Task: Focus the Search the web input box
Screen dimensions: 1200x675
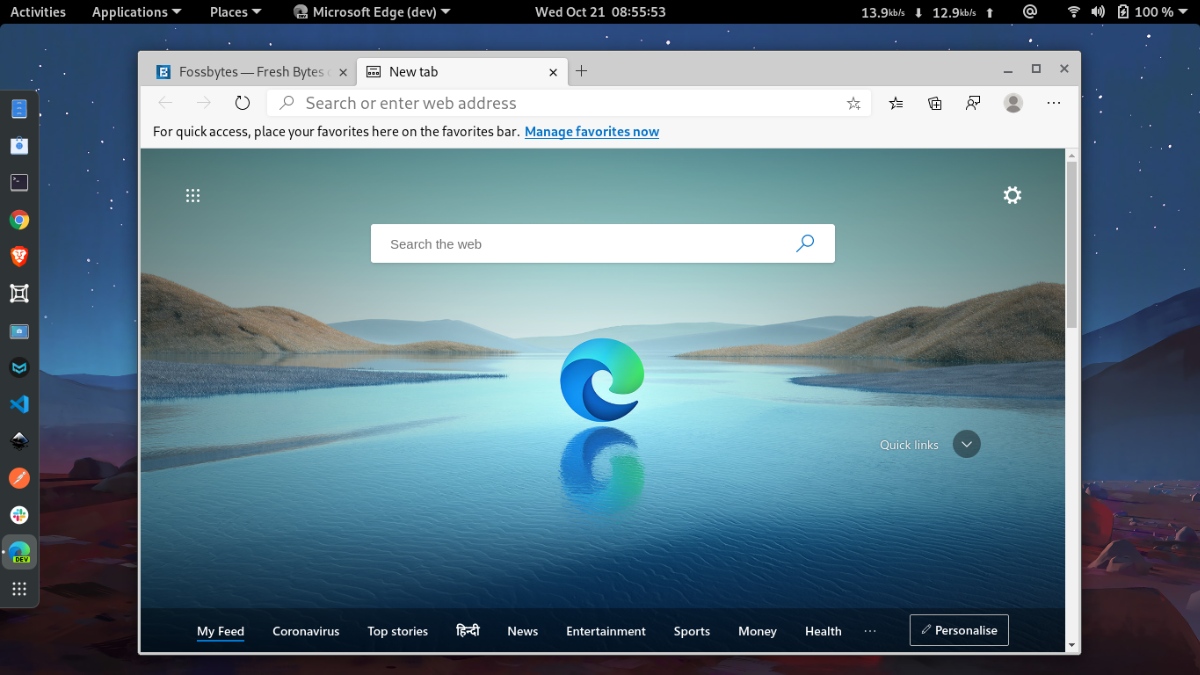Action: click(580, 244)
